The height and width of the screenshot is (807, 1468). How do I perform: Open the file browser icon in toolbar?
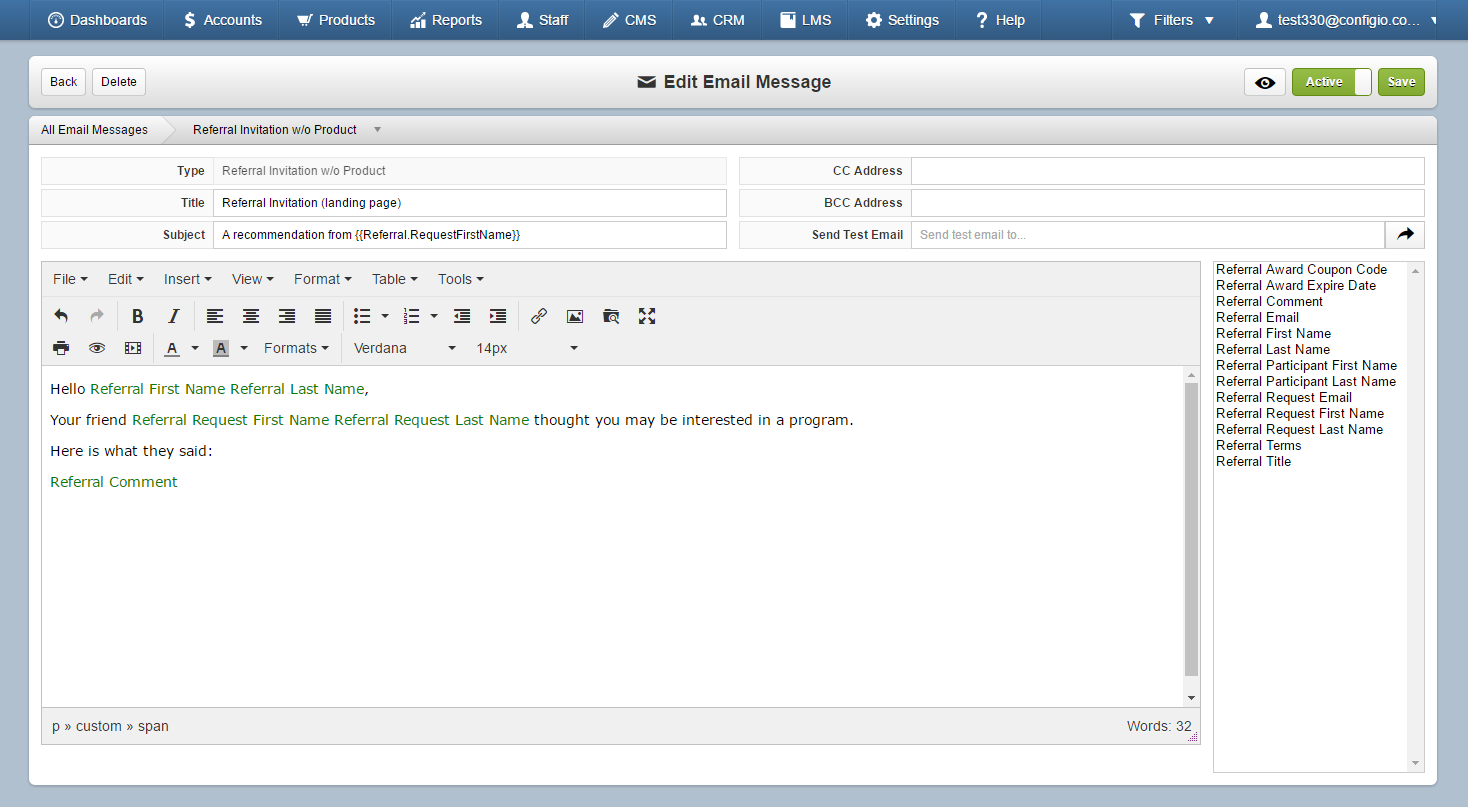click(x=611, y=316)
